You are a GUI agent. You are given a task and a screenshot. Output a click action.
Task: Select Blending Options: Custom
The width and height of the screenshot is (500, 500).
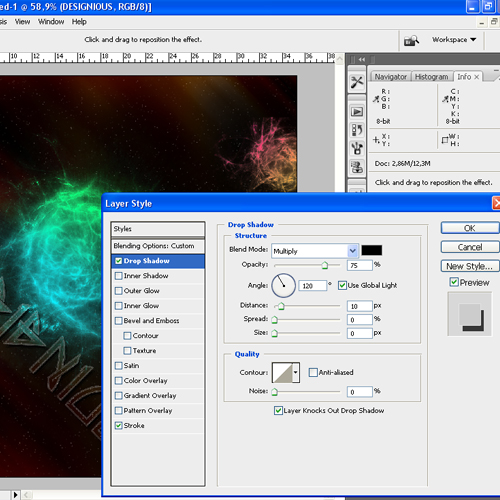158,246
